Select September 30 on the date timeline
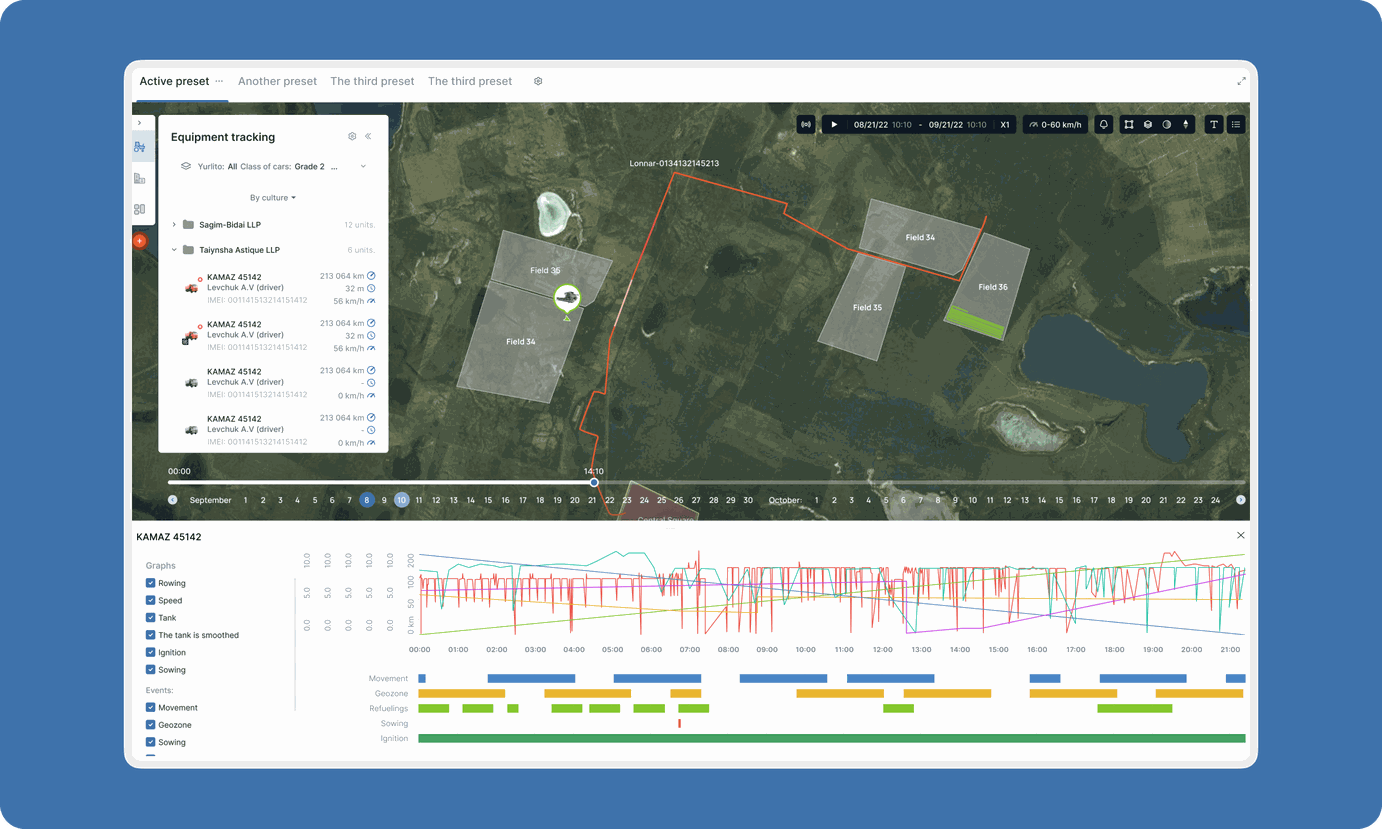This screenshot has width=1382, height=829. (748, 500)
